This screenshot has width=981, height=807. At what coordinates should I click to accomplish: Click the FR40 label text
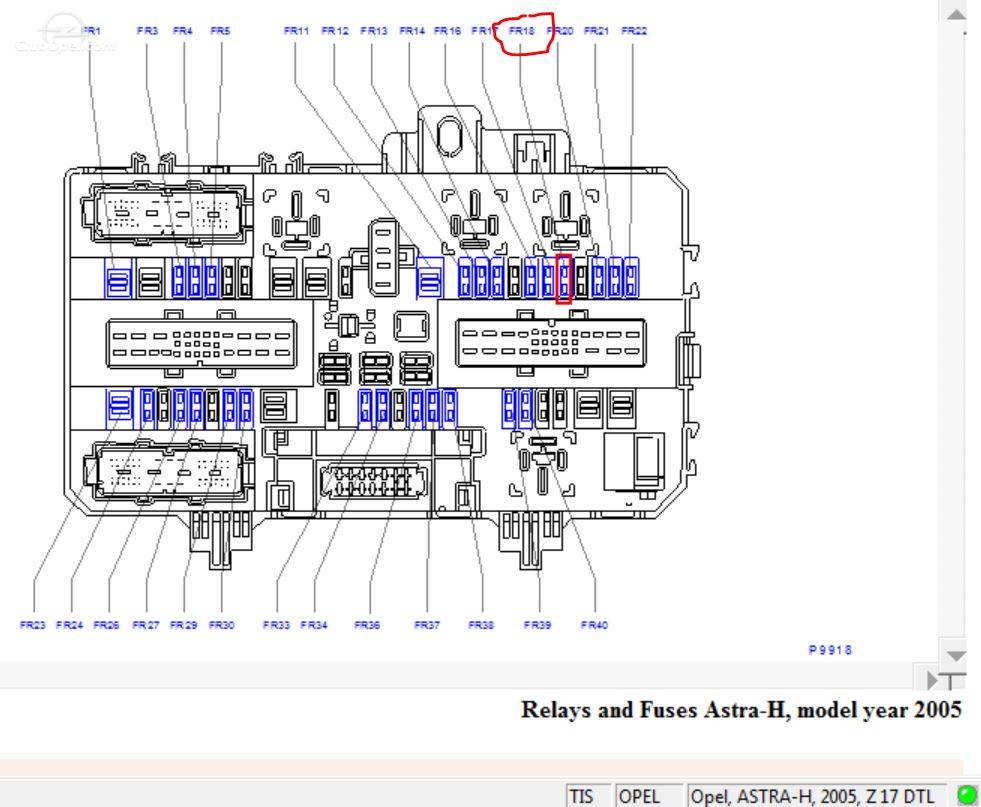[x=594, y=624]
